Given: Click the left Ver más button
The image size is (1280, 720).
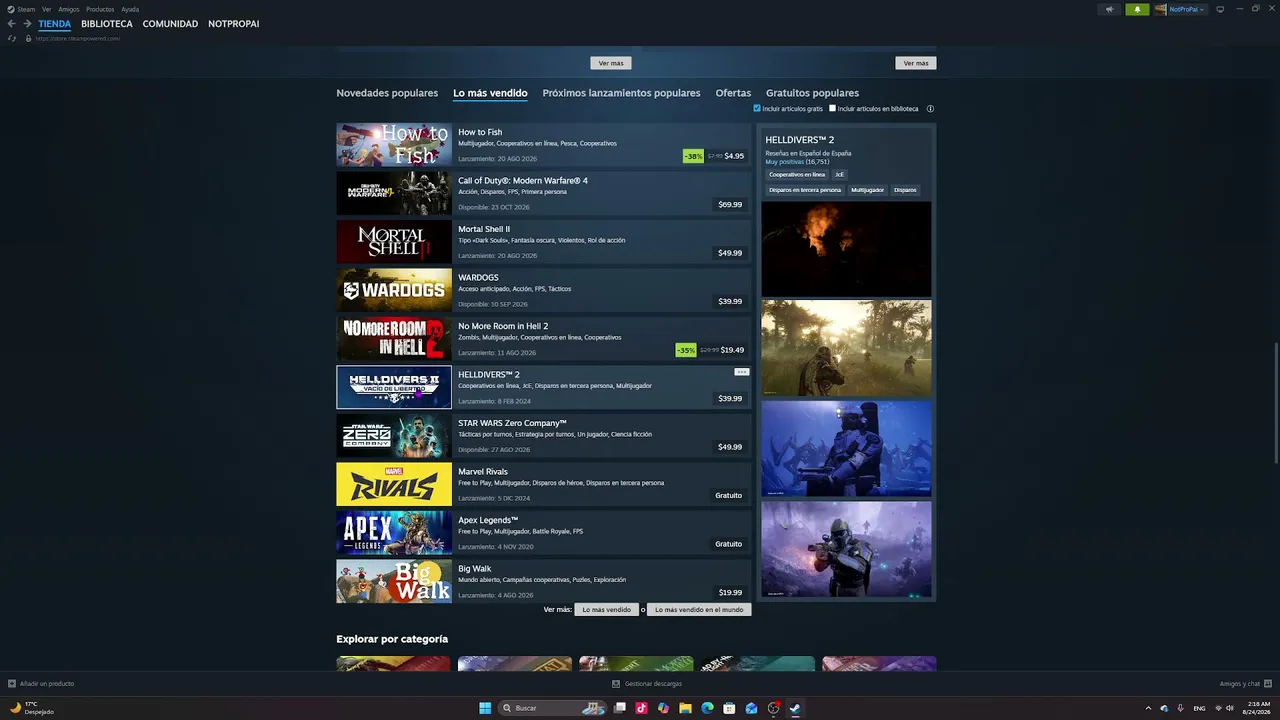Looking at the screenshot, I should [611, 63].
